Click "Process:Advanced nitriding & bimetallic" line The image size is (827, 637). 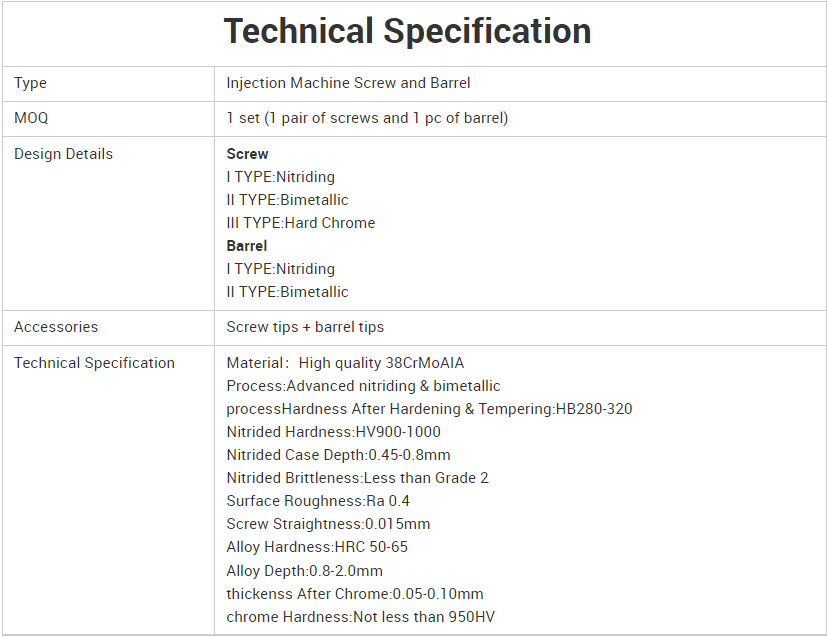(363, 386)
